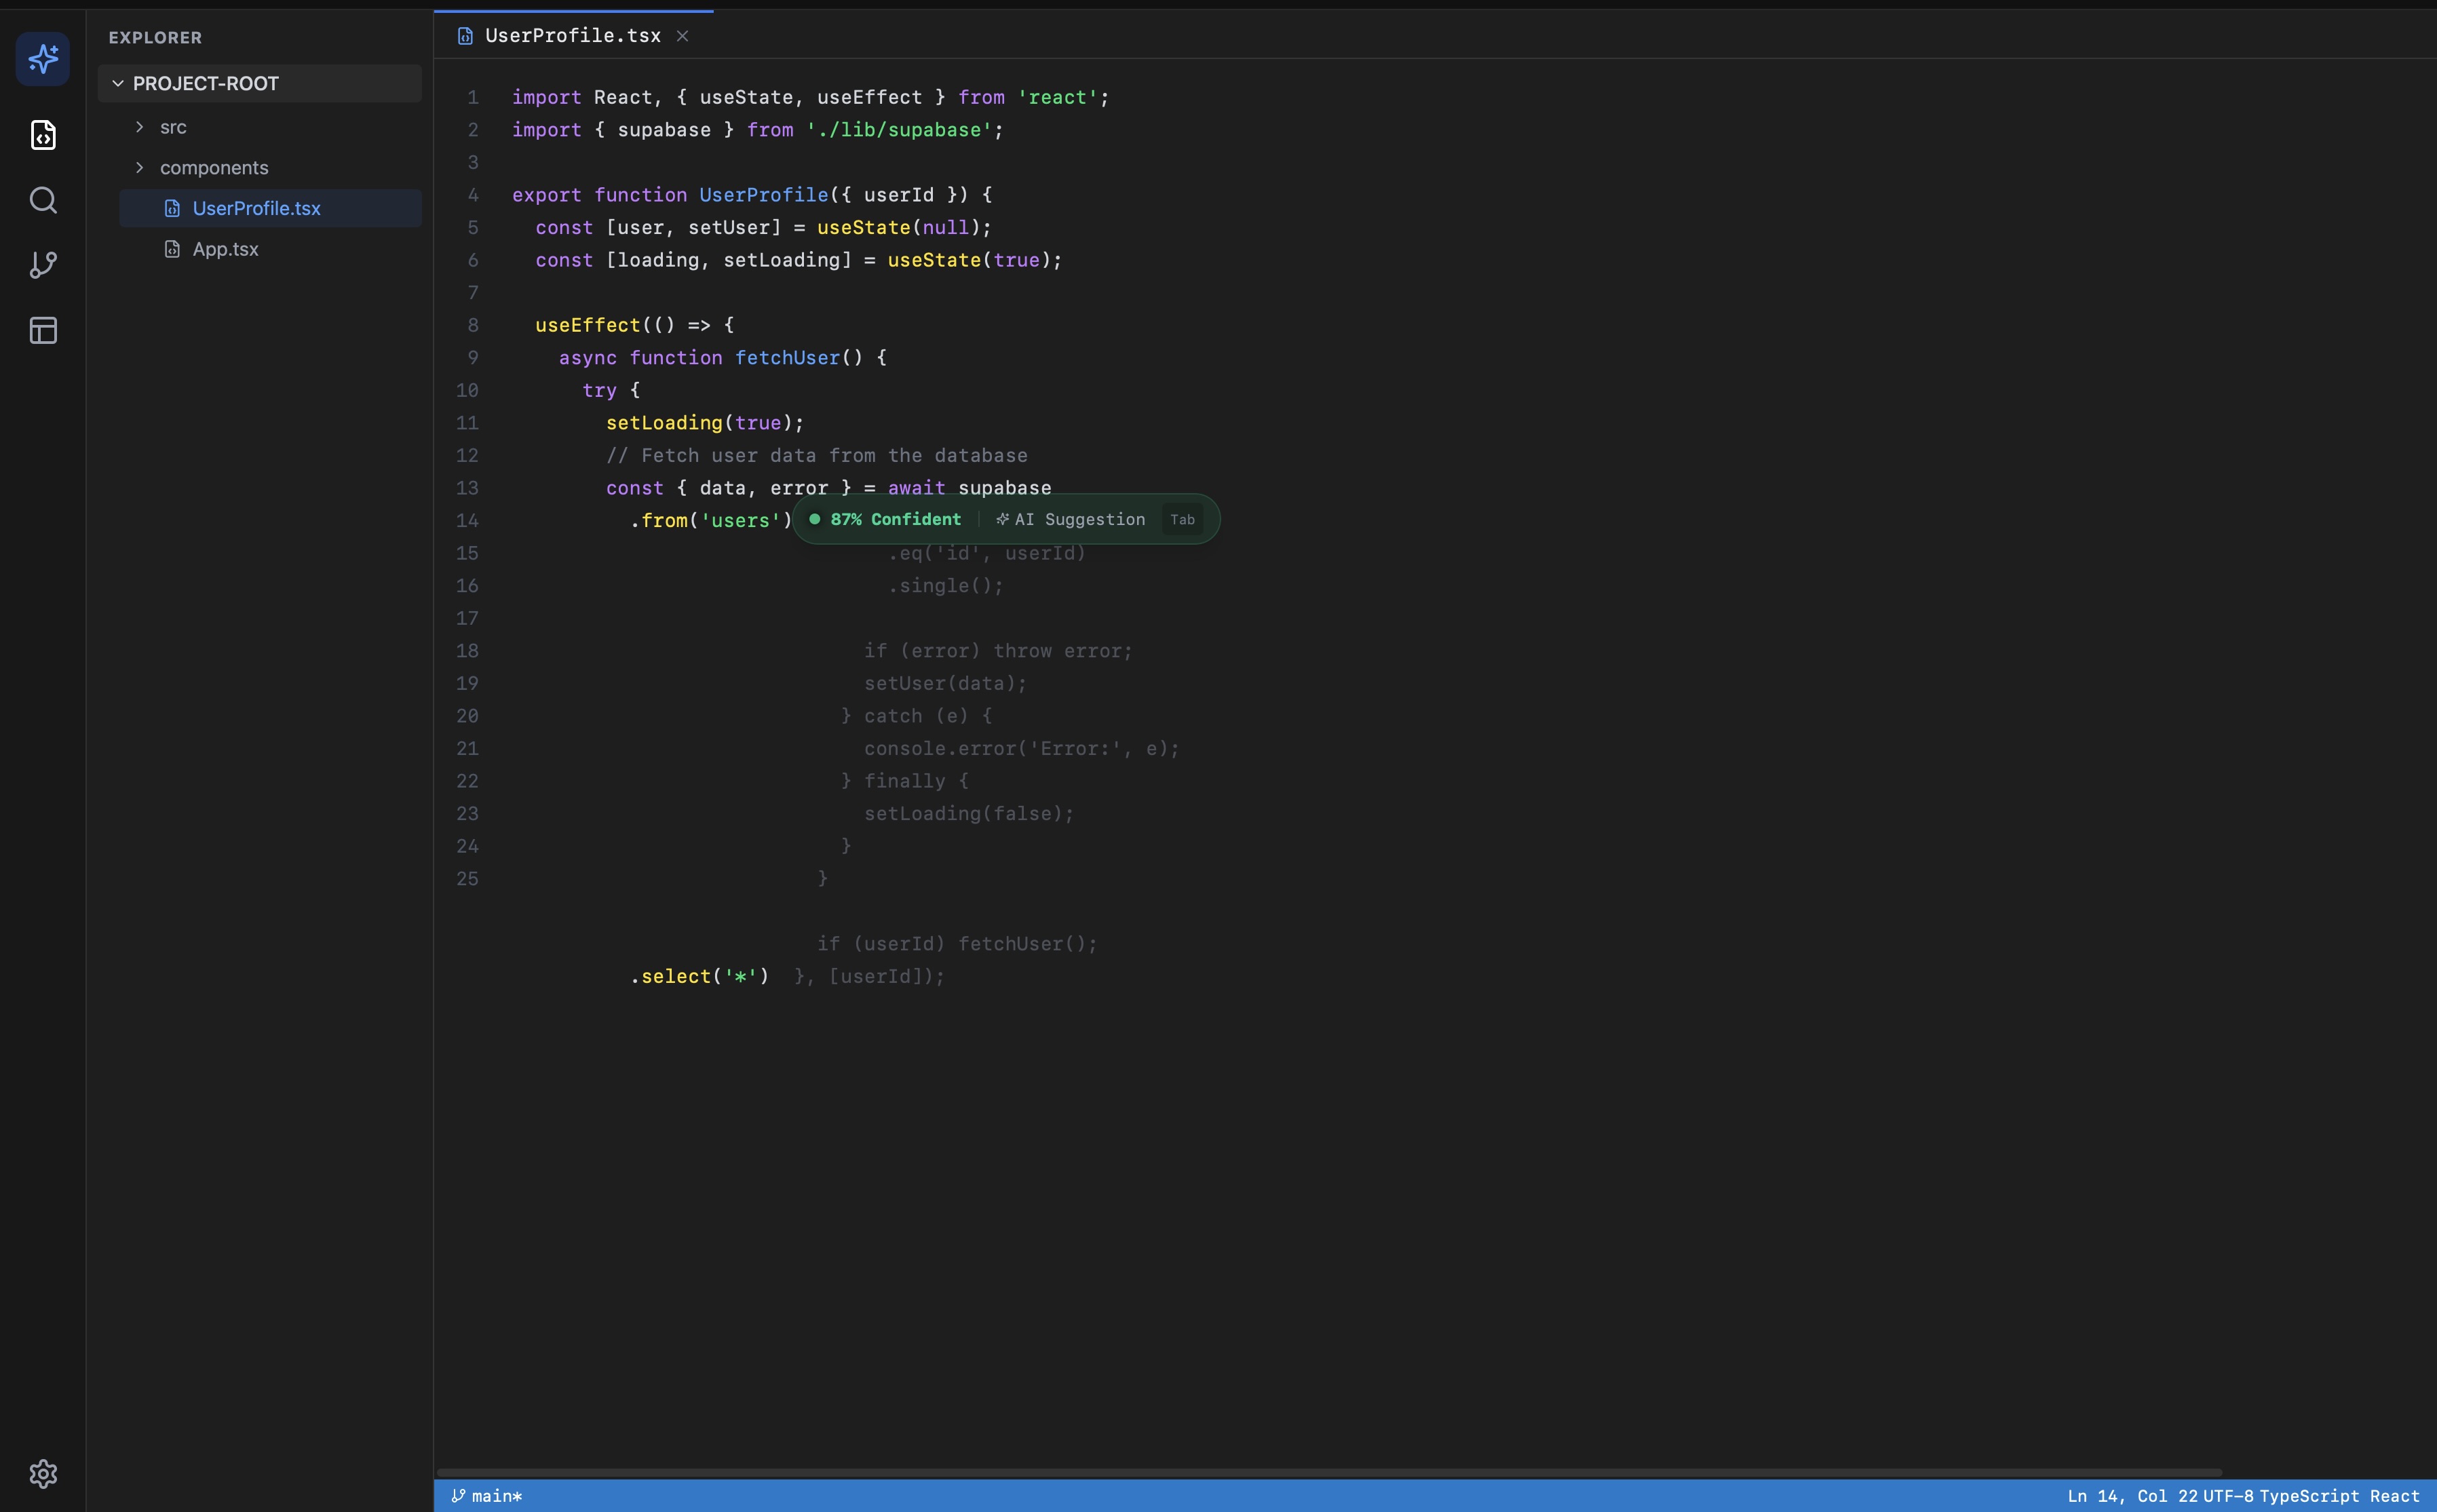
Task: Open the Search panel in the activity bar
Action: pyautogui.click(x=43, y=200)
